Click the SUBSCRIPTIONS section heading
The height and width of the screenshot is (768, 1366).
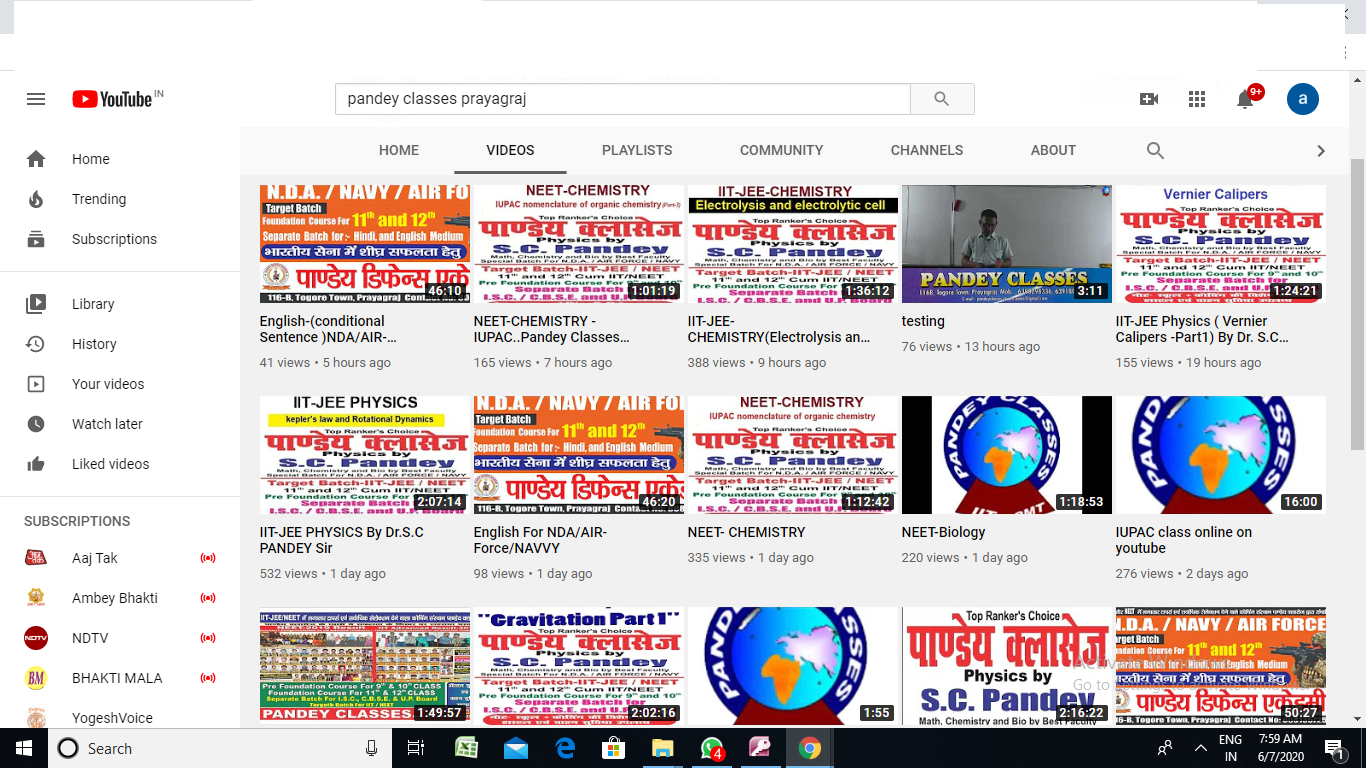click(x=77, y=521)
